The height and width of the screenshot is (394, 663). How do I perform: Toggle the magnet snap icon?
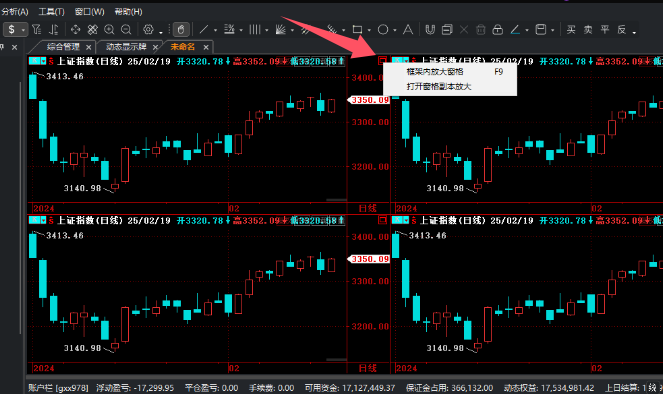[430, 30]
